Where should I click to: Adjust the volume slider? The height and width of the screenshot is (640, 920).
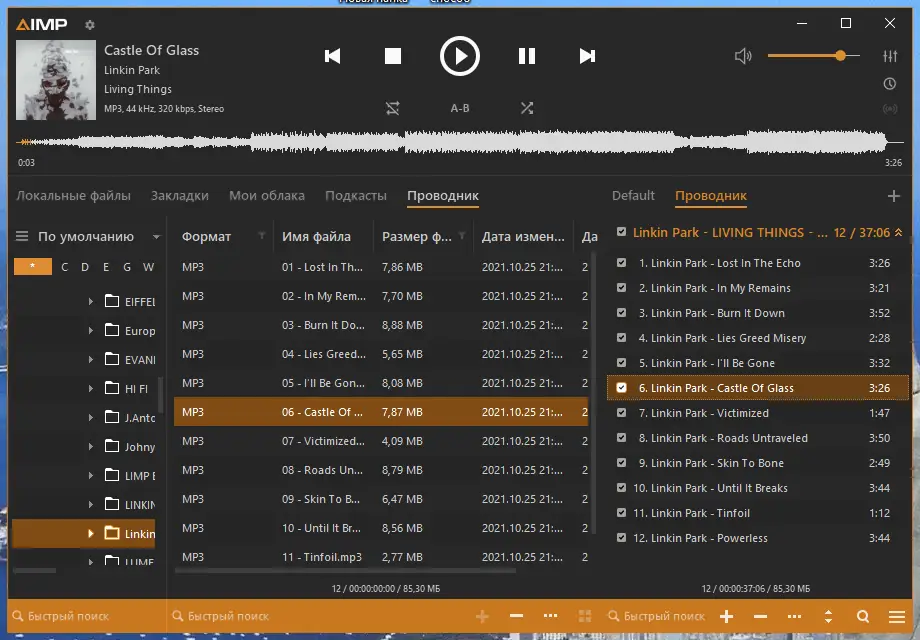(x=813, y=56)
